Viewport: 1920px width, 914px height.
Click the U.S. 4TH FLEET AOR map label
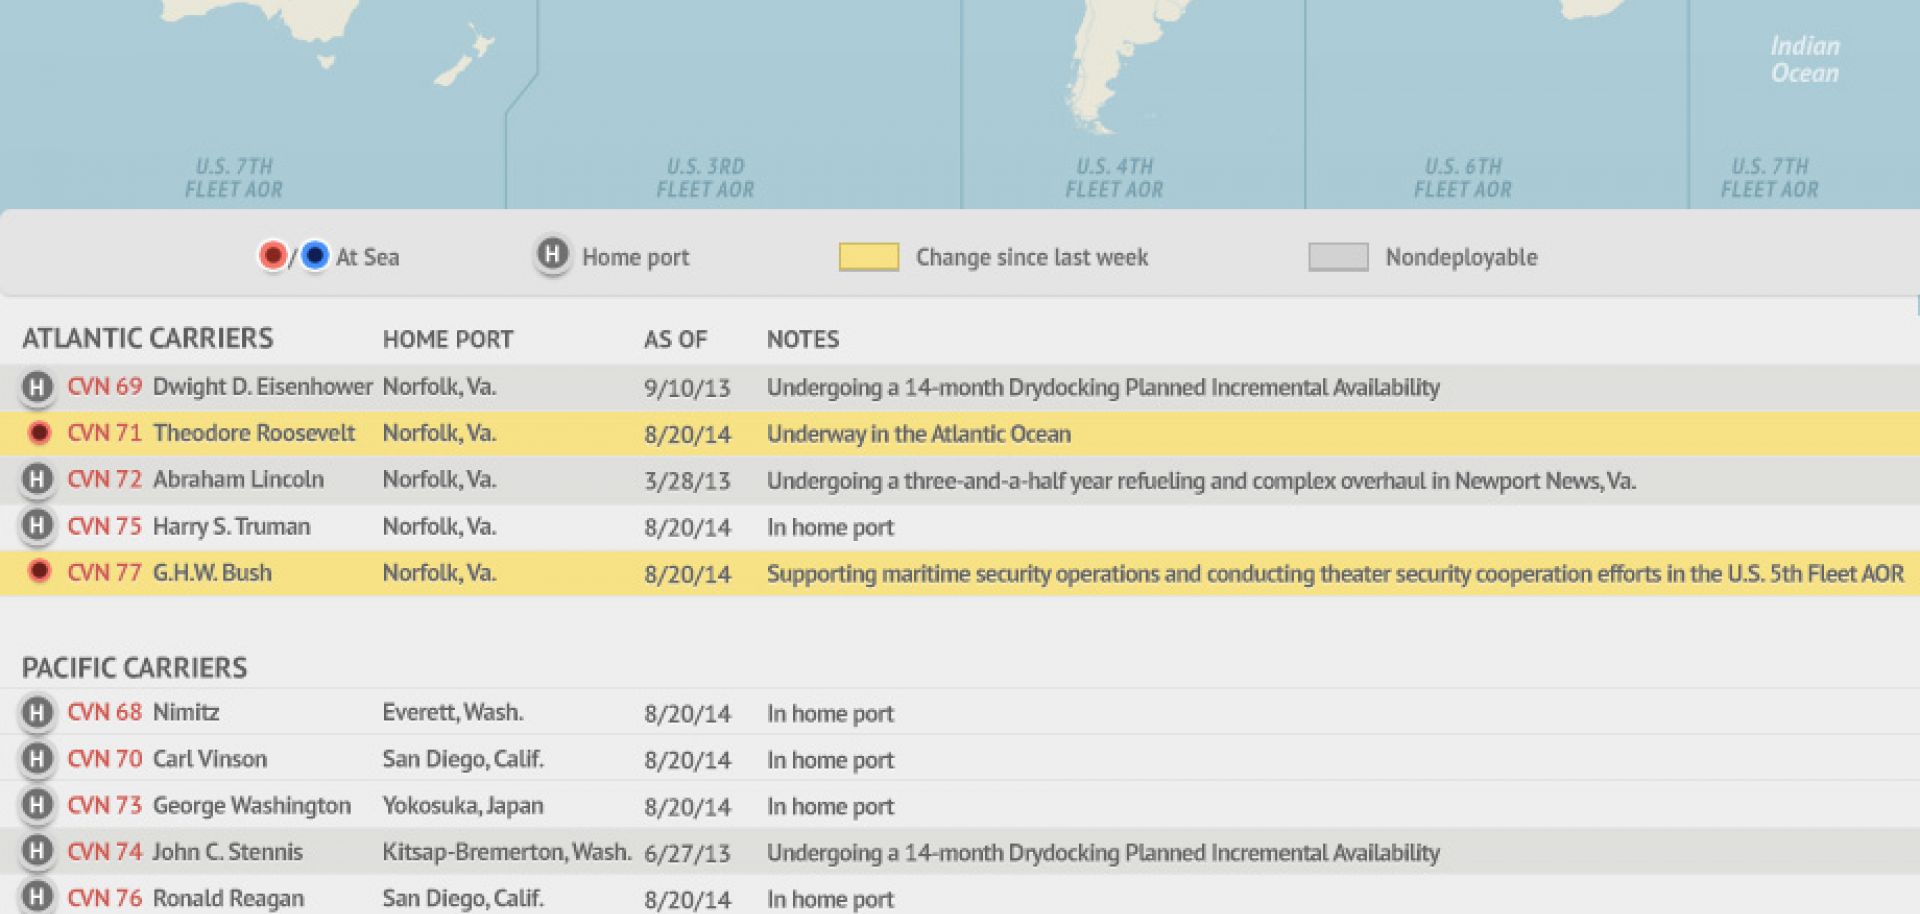(1114, 178)
